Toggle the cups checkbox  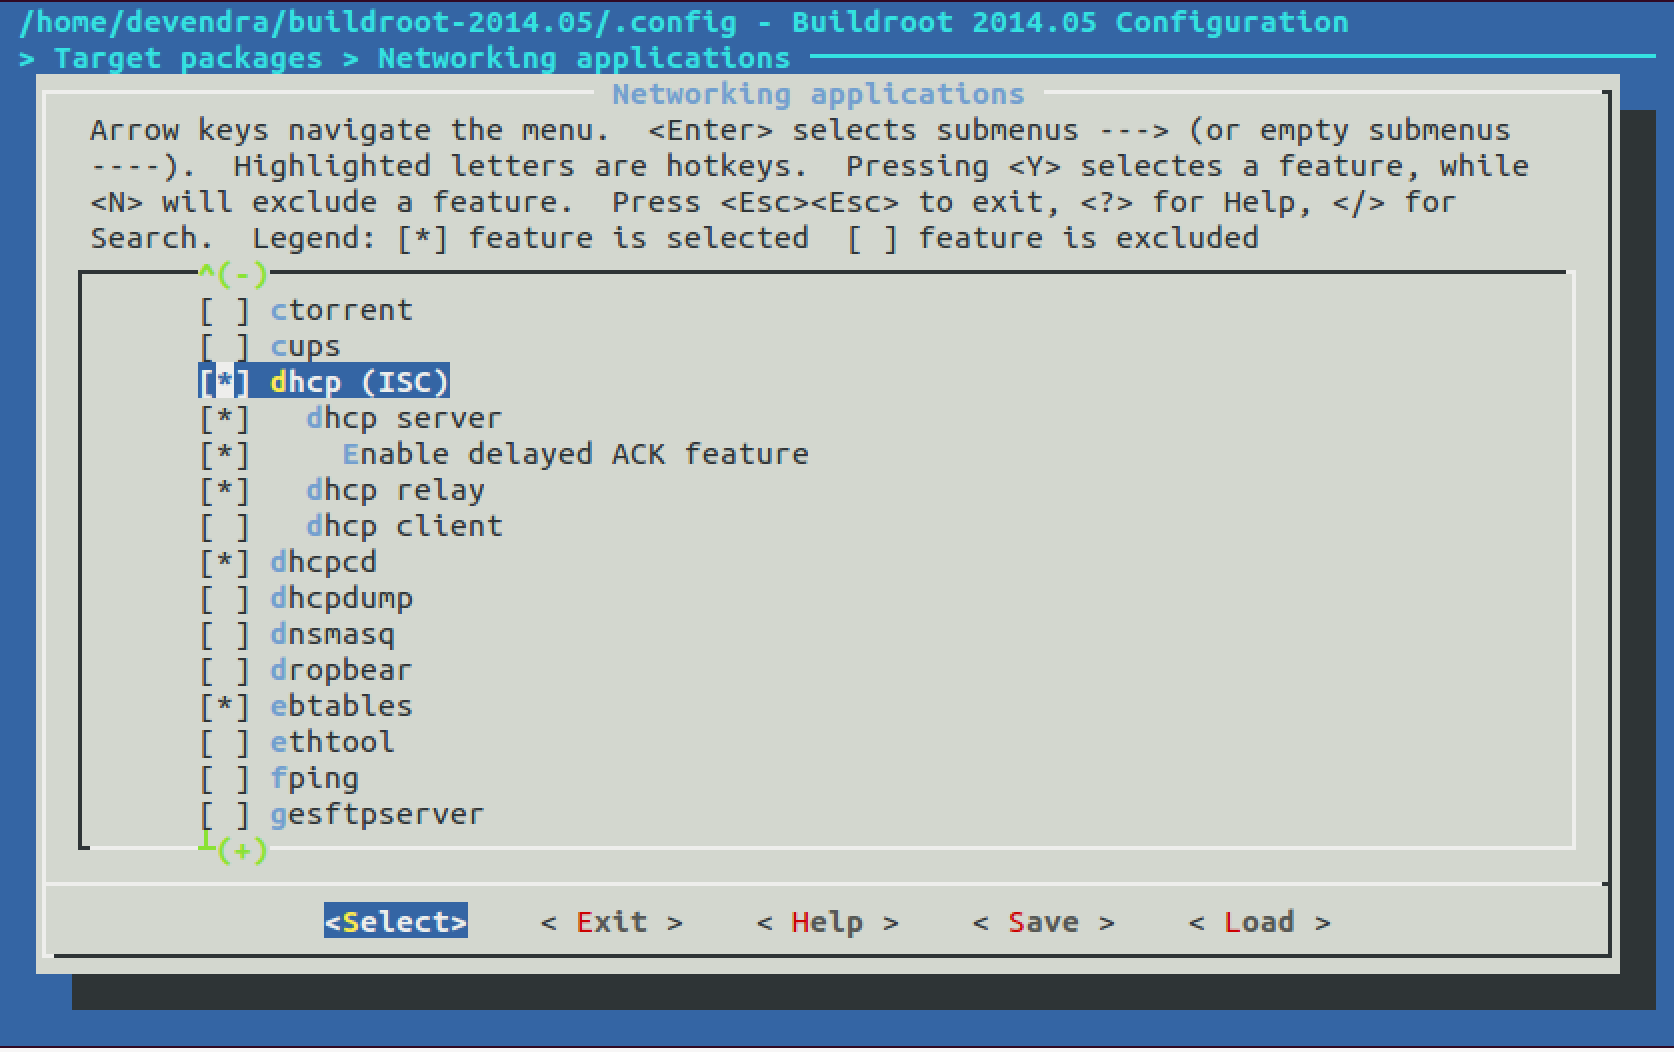point(224,347)
